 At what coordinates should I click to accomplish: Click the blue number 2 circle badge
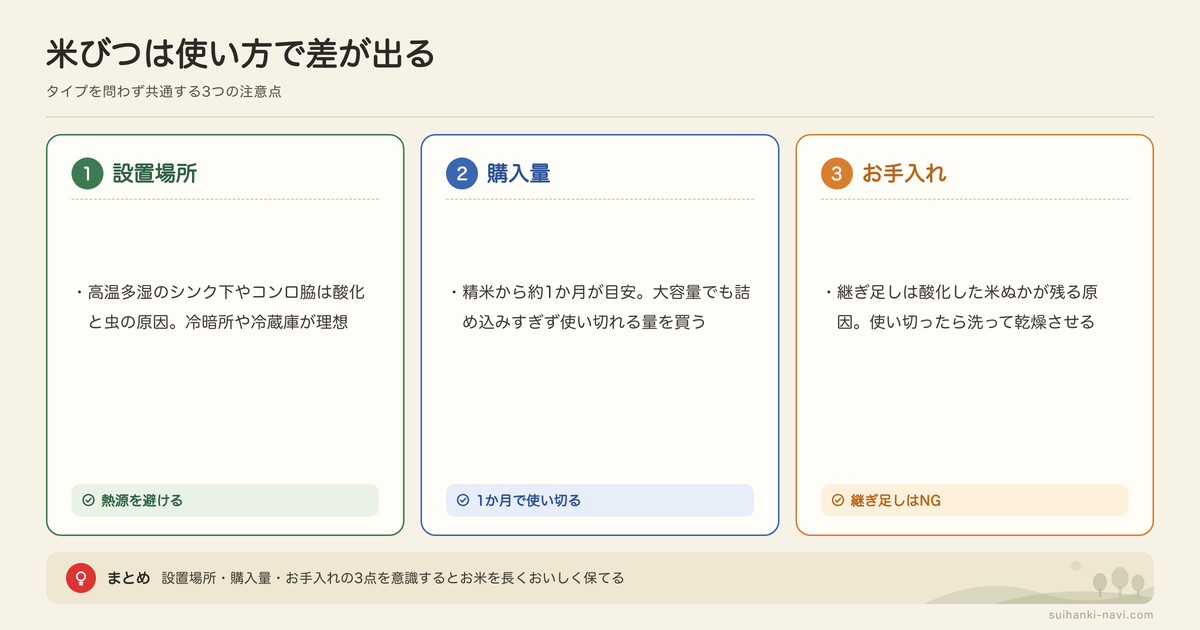tap(462, 173)
